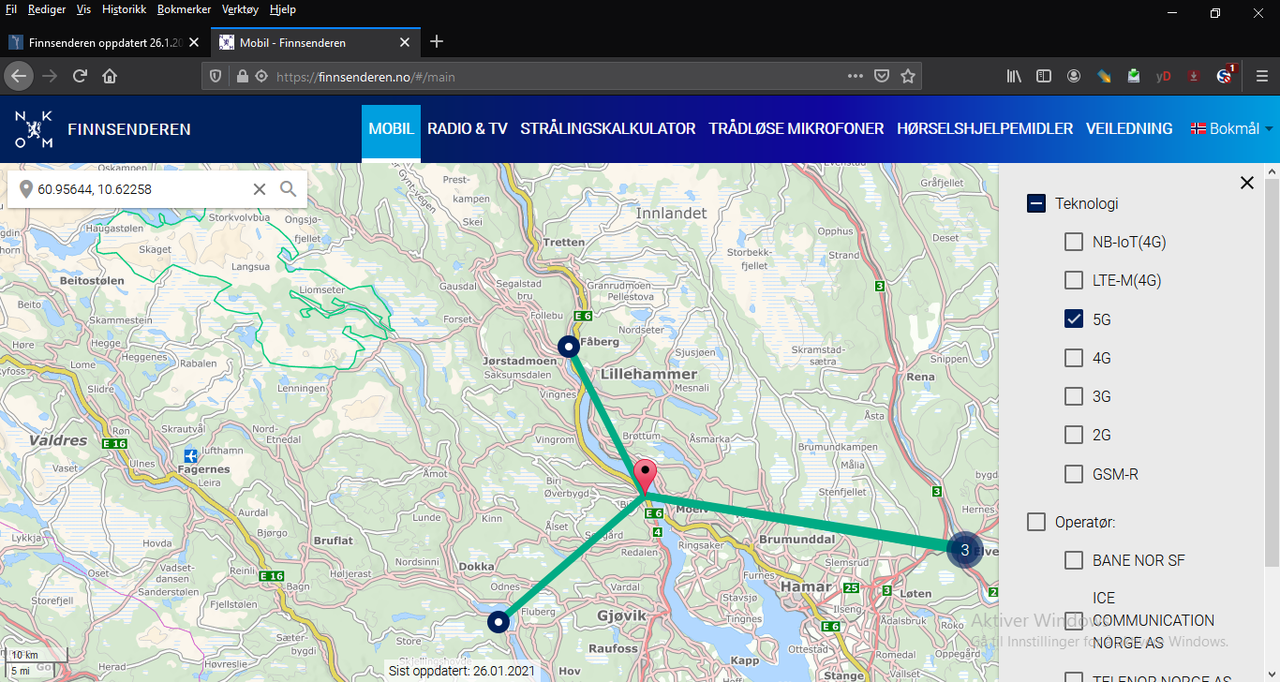Uncheck the 5G checkbox

click(x=1073, y=319)
